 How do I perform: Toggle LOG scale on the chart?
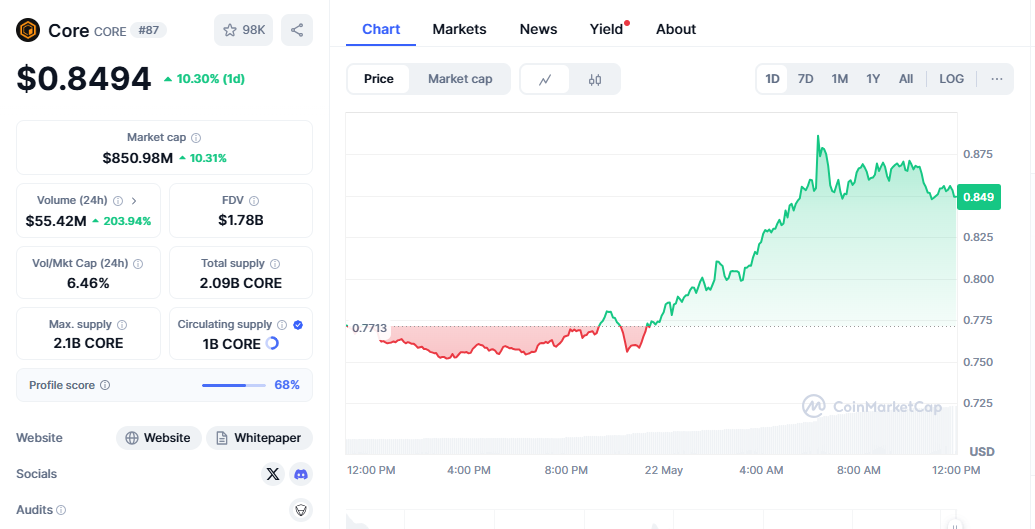click(x=951, y=79)
